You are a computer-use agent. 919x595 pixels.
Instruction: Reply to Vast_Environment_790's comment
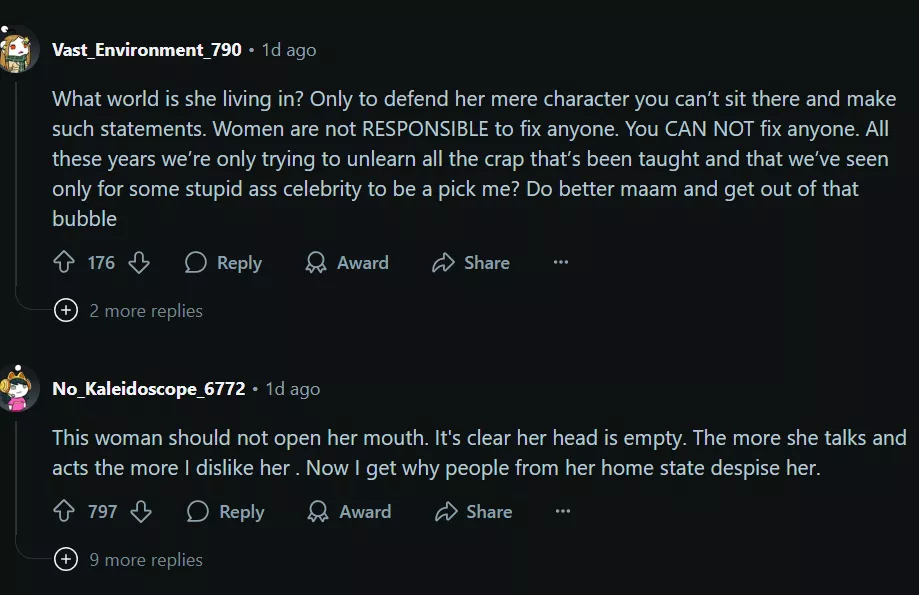[x=223, y=263]
